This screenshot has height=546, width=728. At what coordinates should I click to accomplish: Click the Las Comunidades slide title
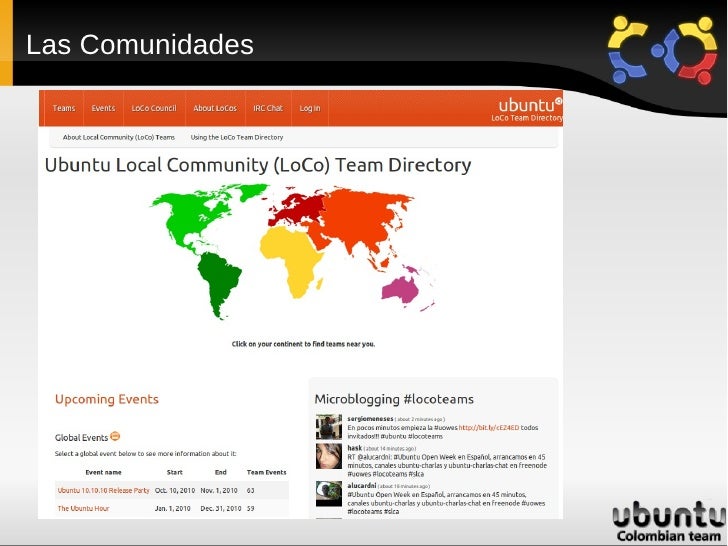pos(140,45)
